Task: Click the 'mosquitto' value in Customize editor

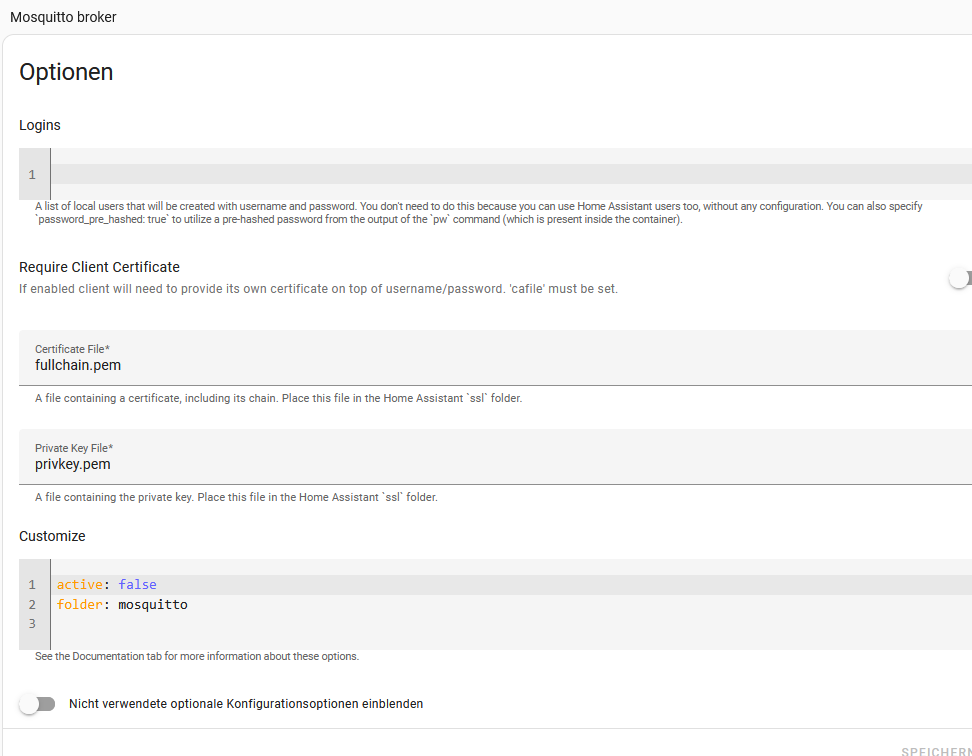Action: 153,605
